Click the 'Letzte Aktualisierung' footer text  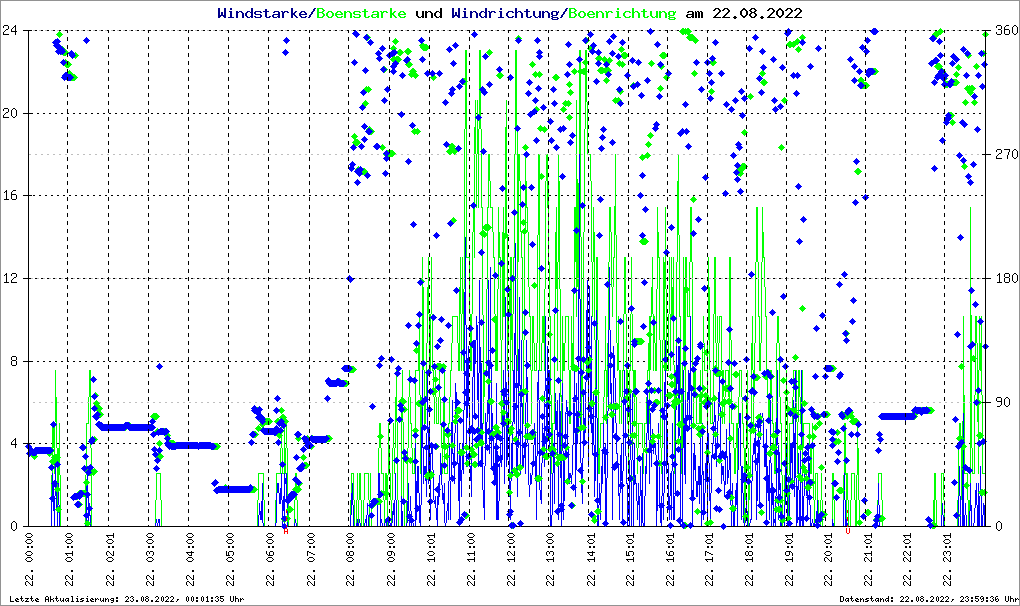(127, 599)
